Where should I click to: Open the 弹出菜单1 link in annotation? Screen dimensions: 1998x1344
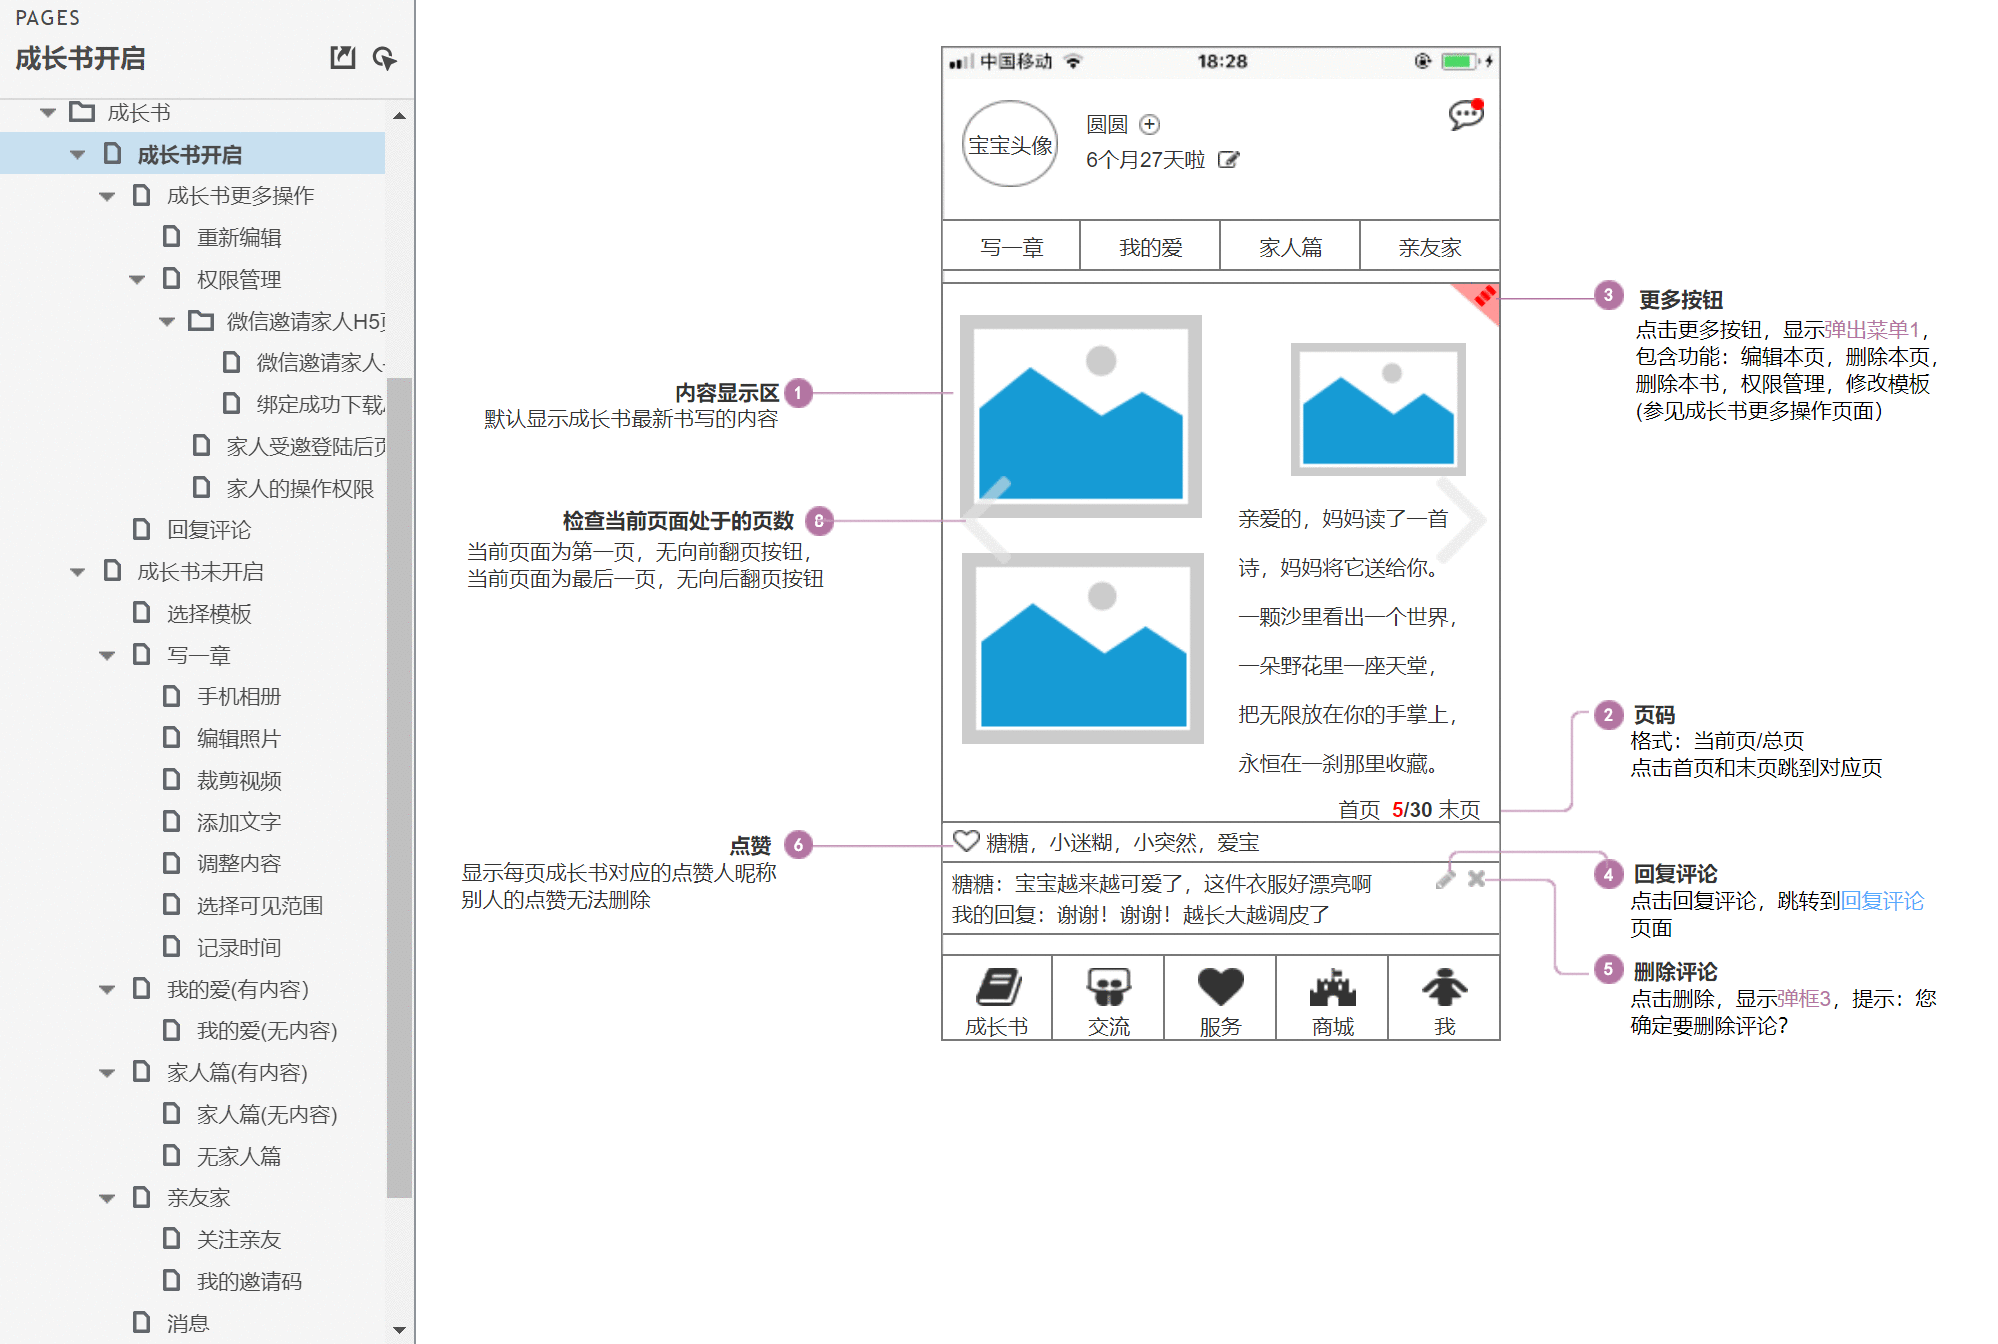click(x=1872, y=330)
